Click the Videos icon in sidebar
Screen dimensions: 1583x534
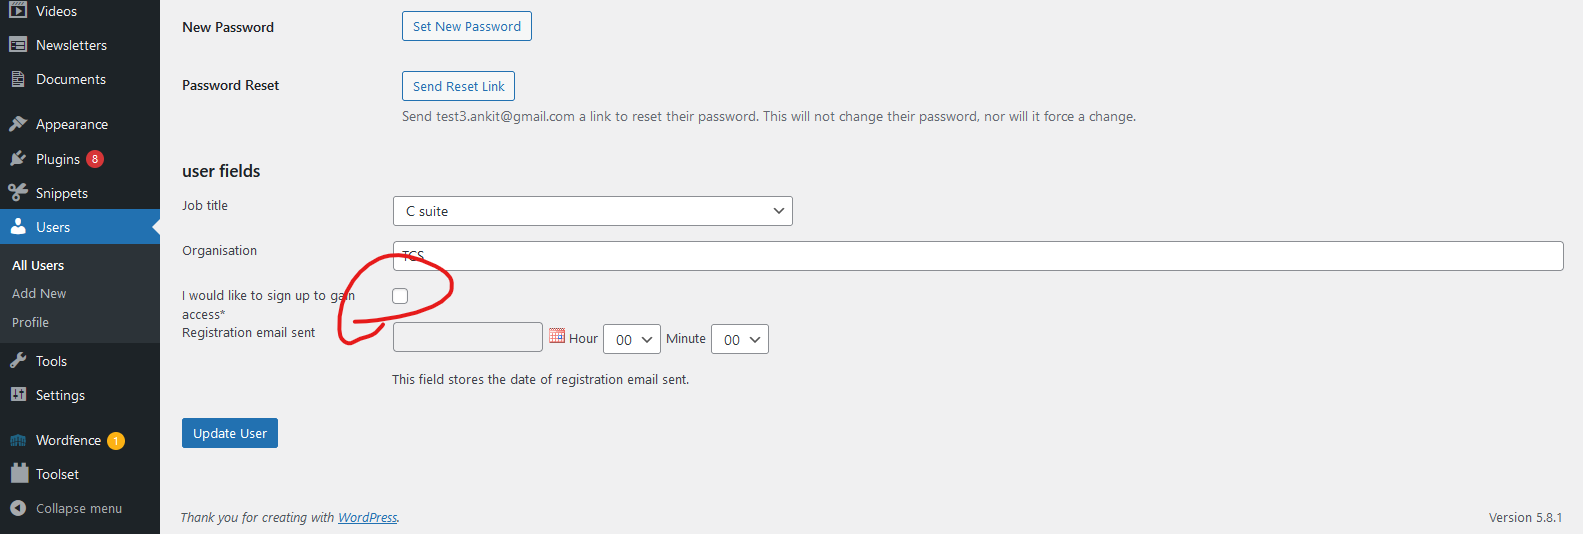18,11
